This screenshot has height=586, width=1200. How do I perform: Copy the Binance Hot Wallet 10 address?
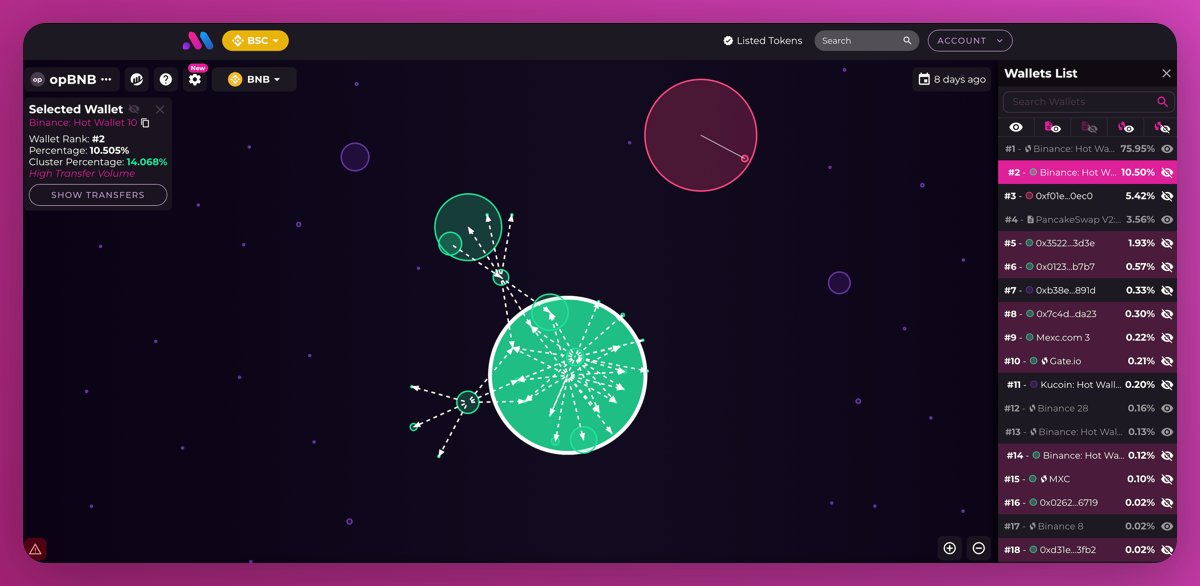145,123
